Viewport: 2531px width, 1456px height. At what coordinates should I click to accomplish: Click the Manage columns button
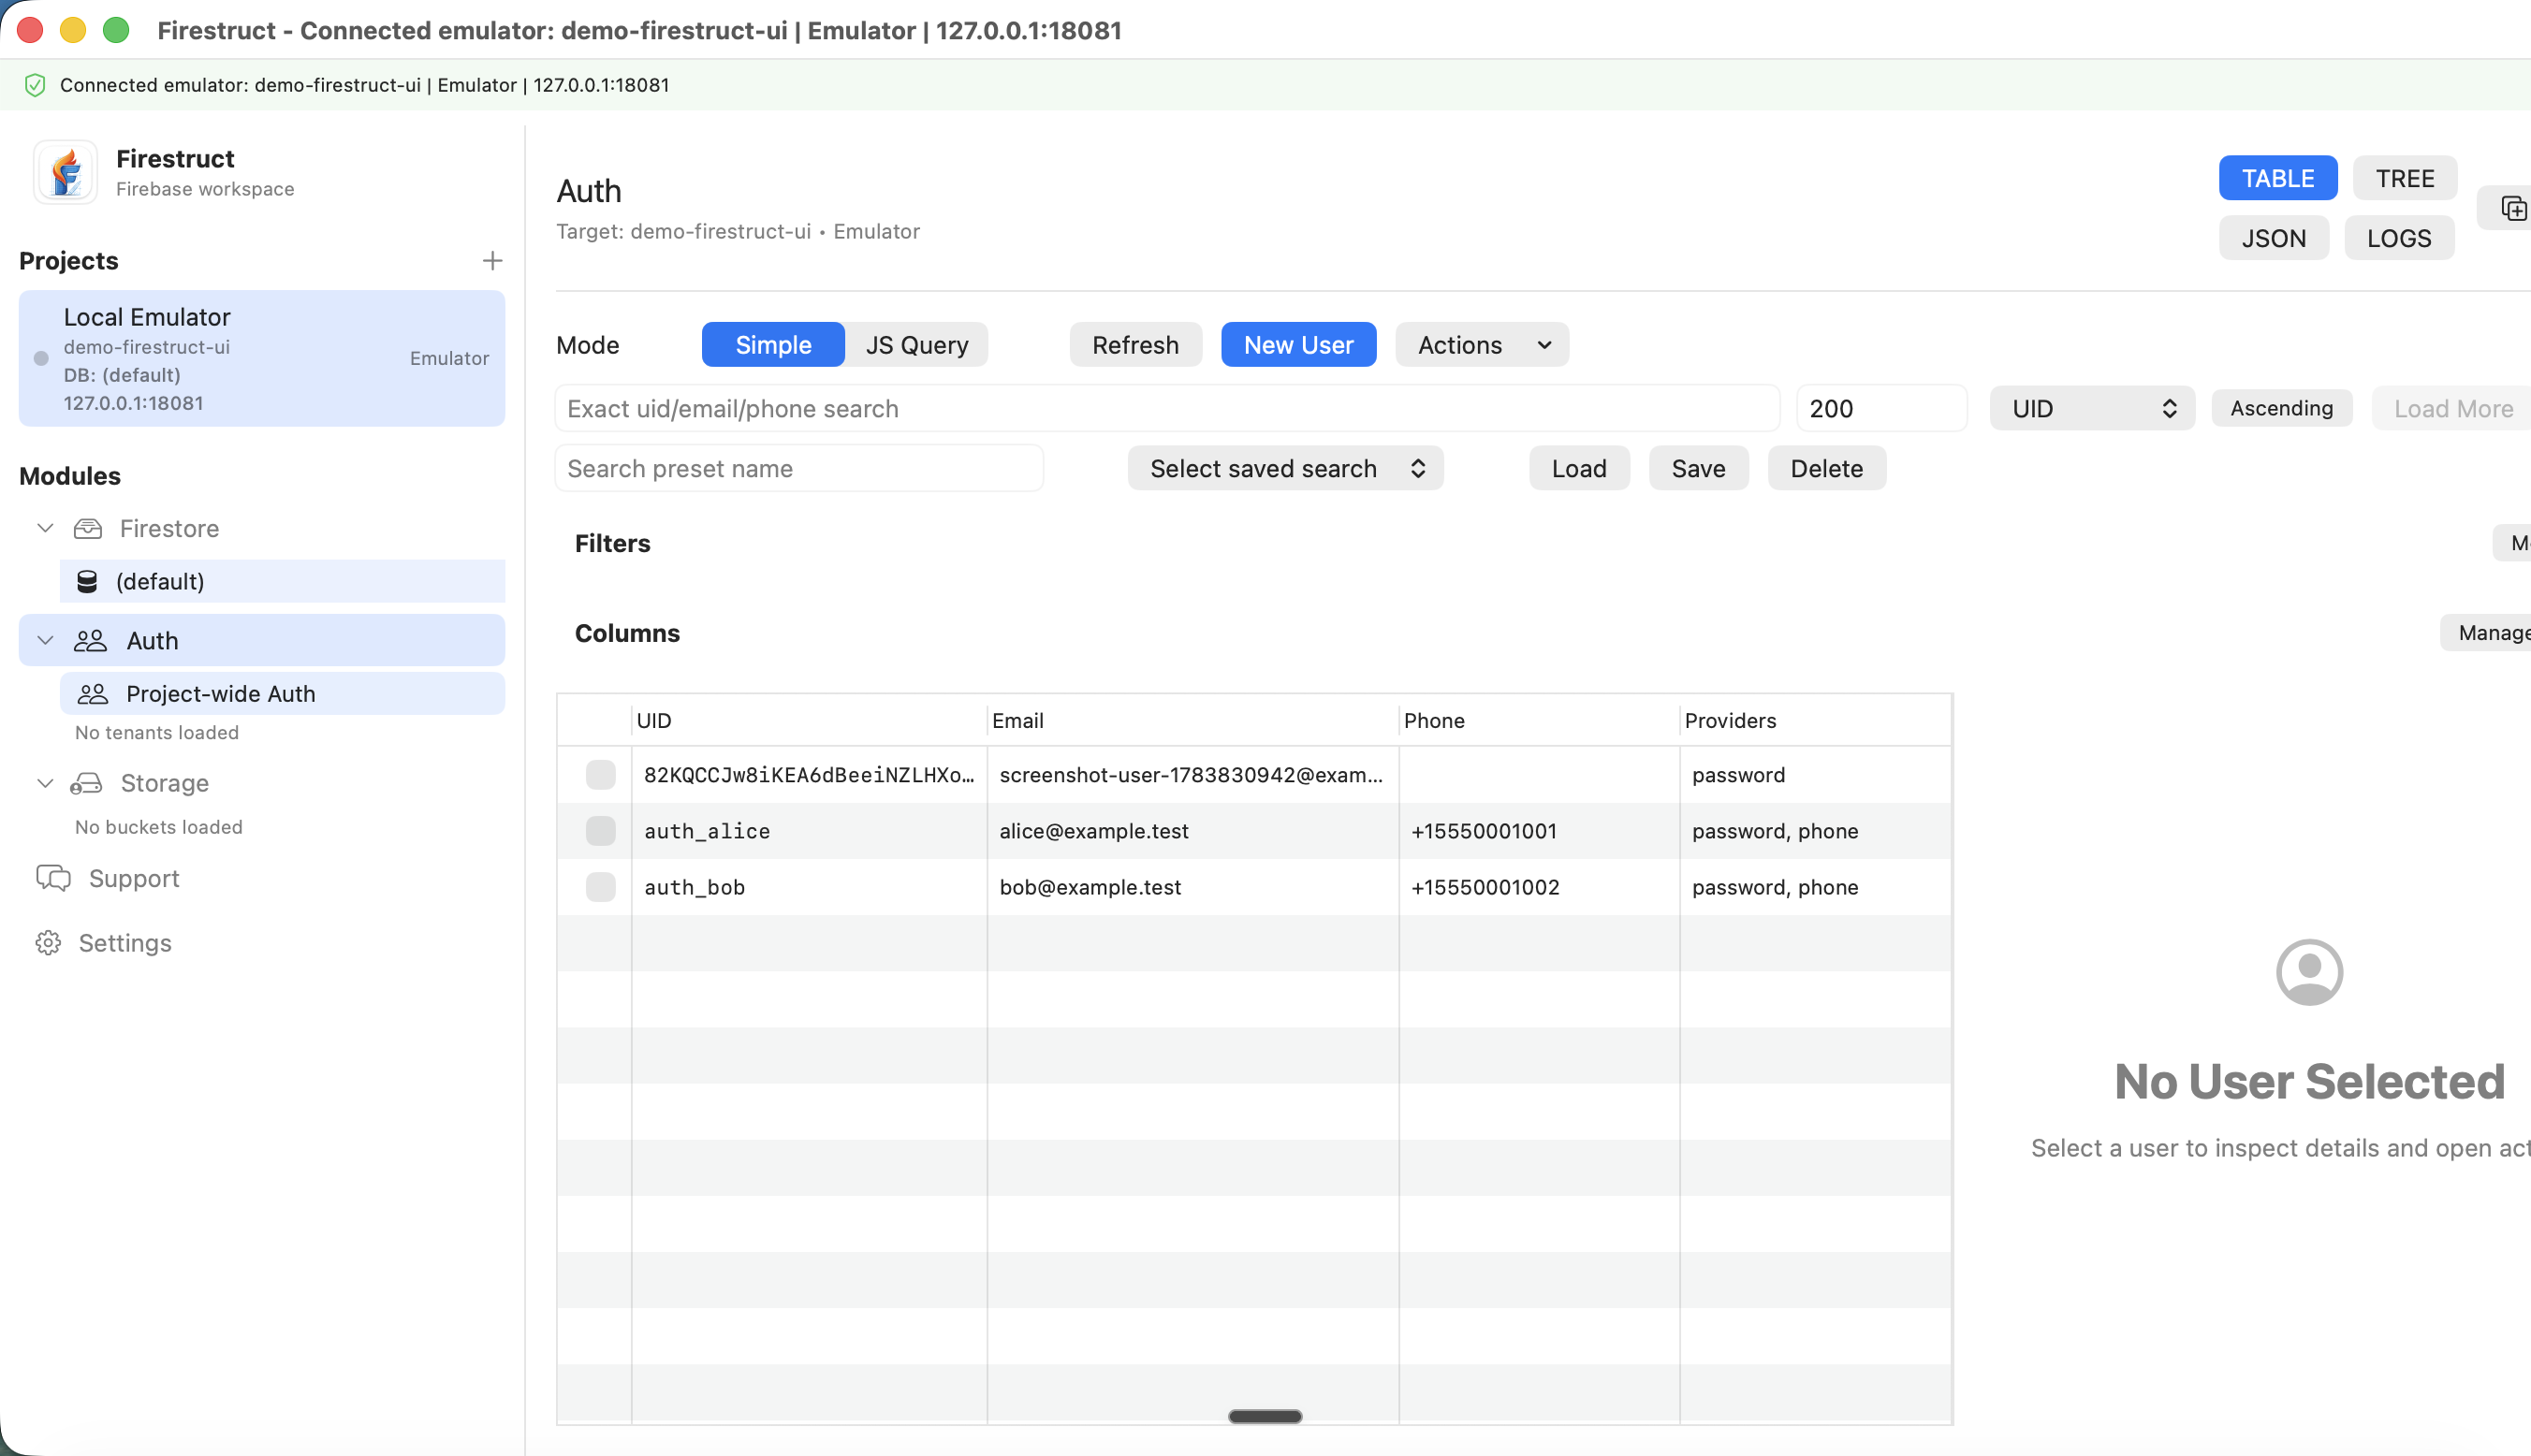point(2487,632)
